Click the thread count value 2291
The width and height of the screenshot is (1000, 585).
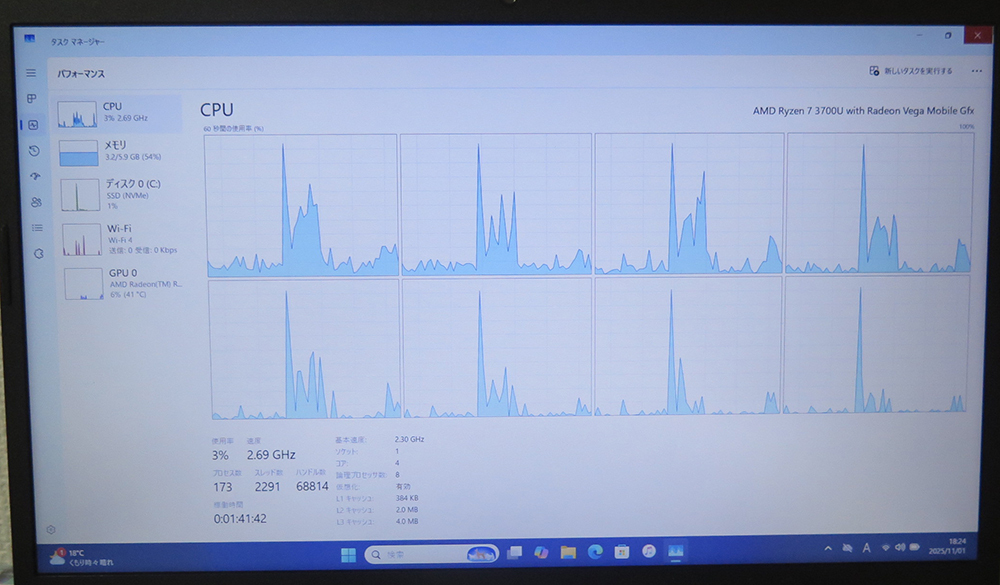pos(267,487)
